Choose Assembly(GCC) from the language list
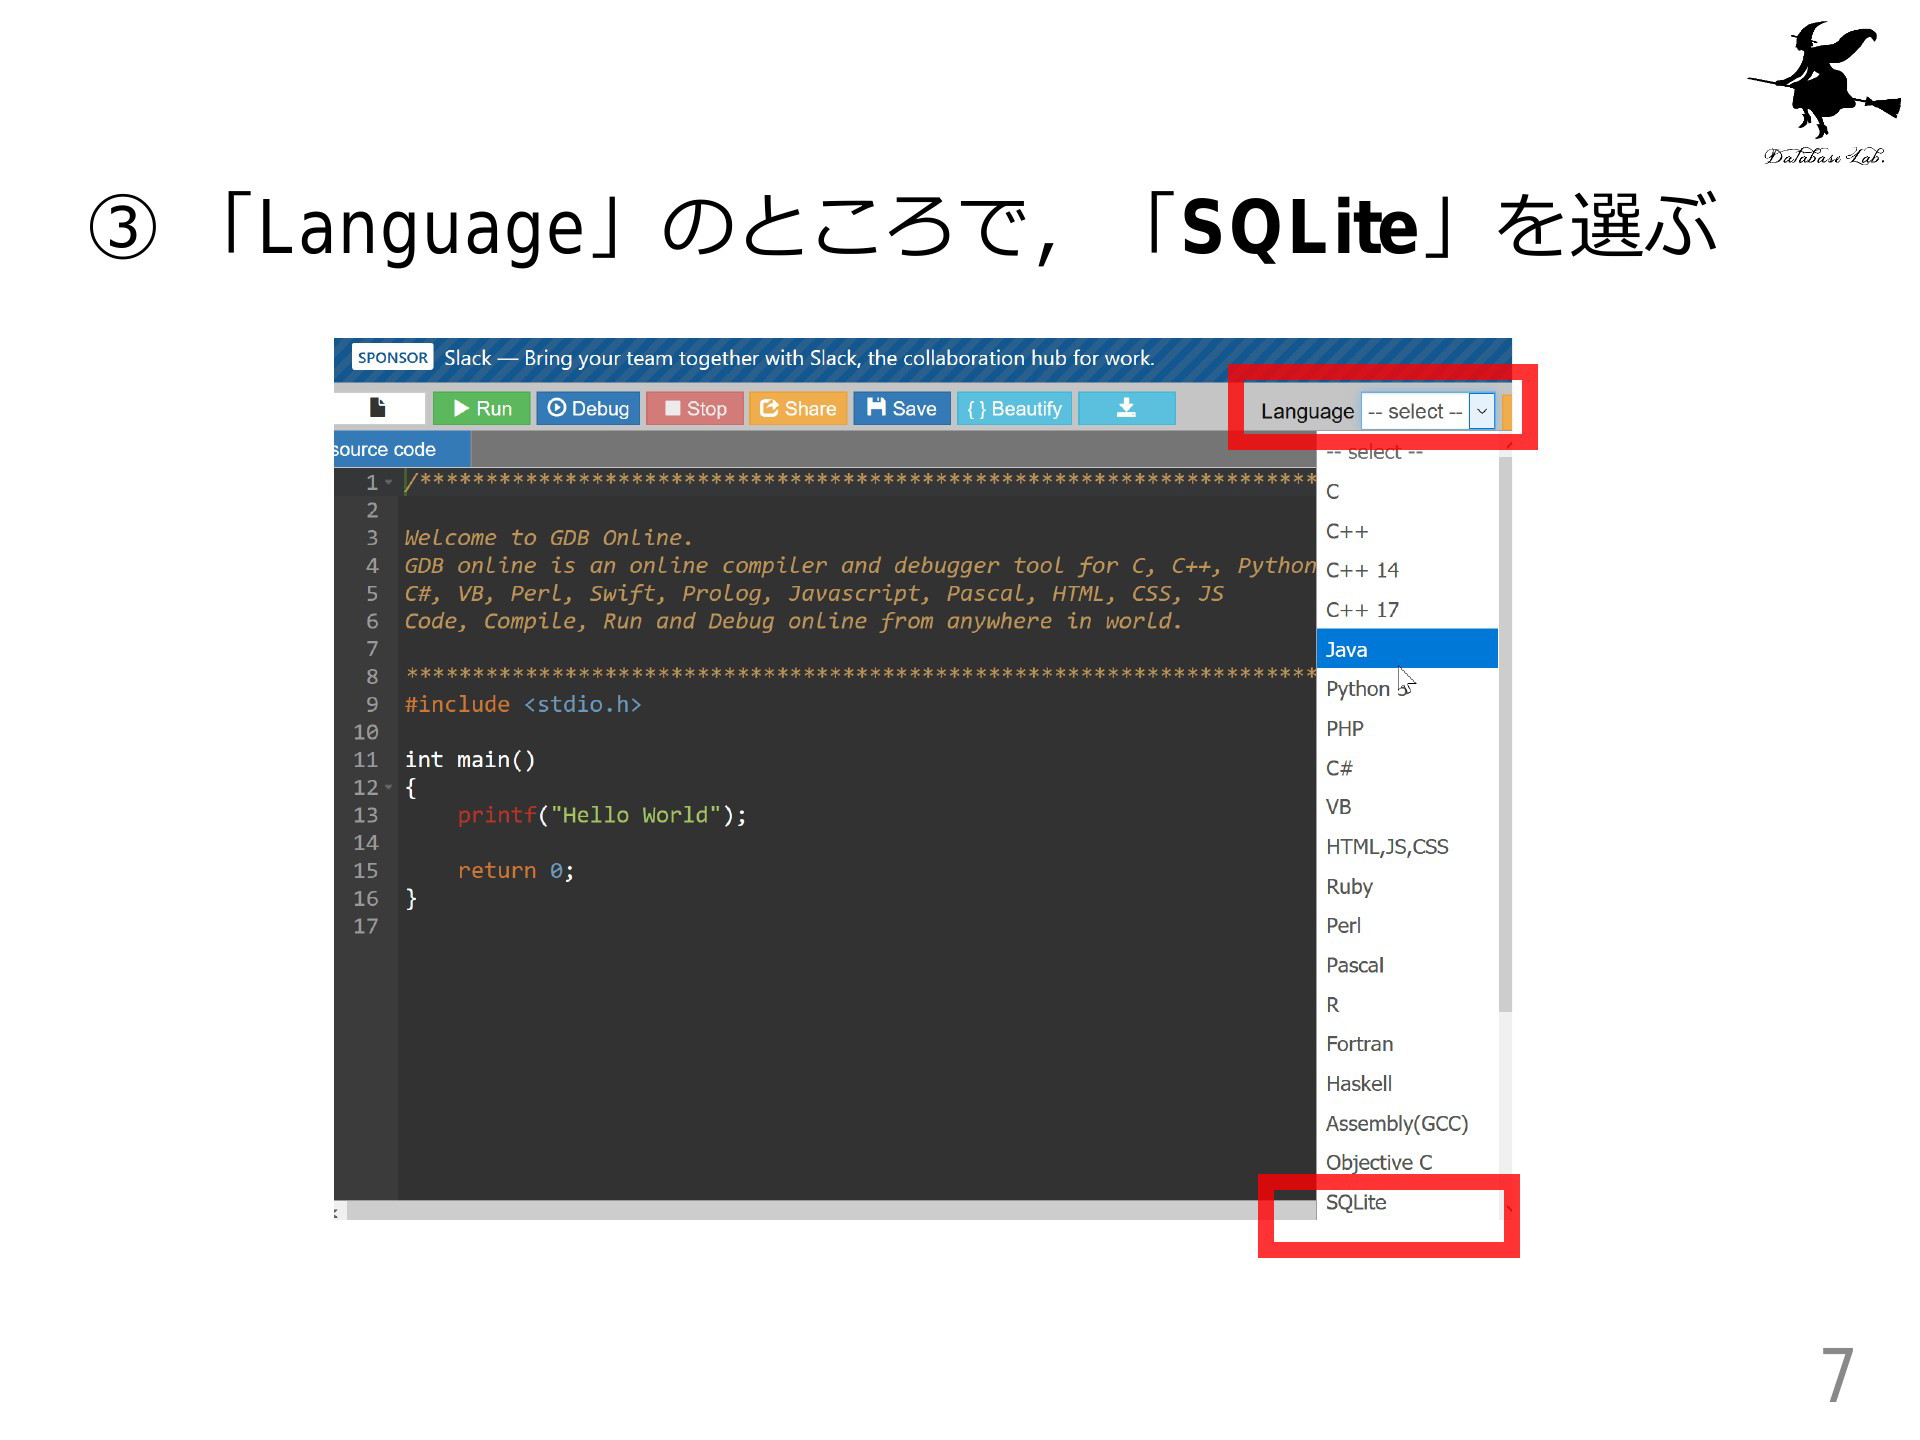 tap(1407, 1123)
